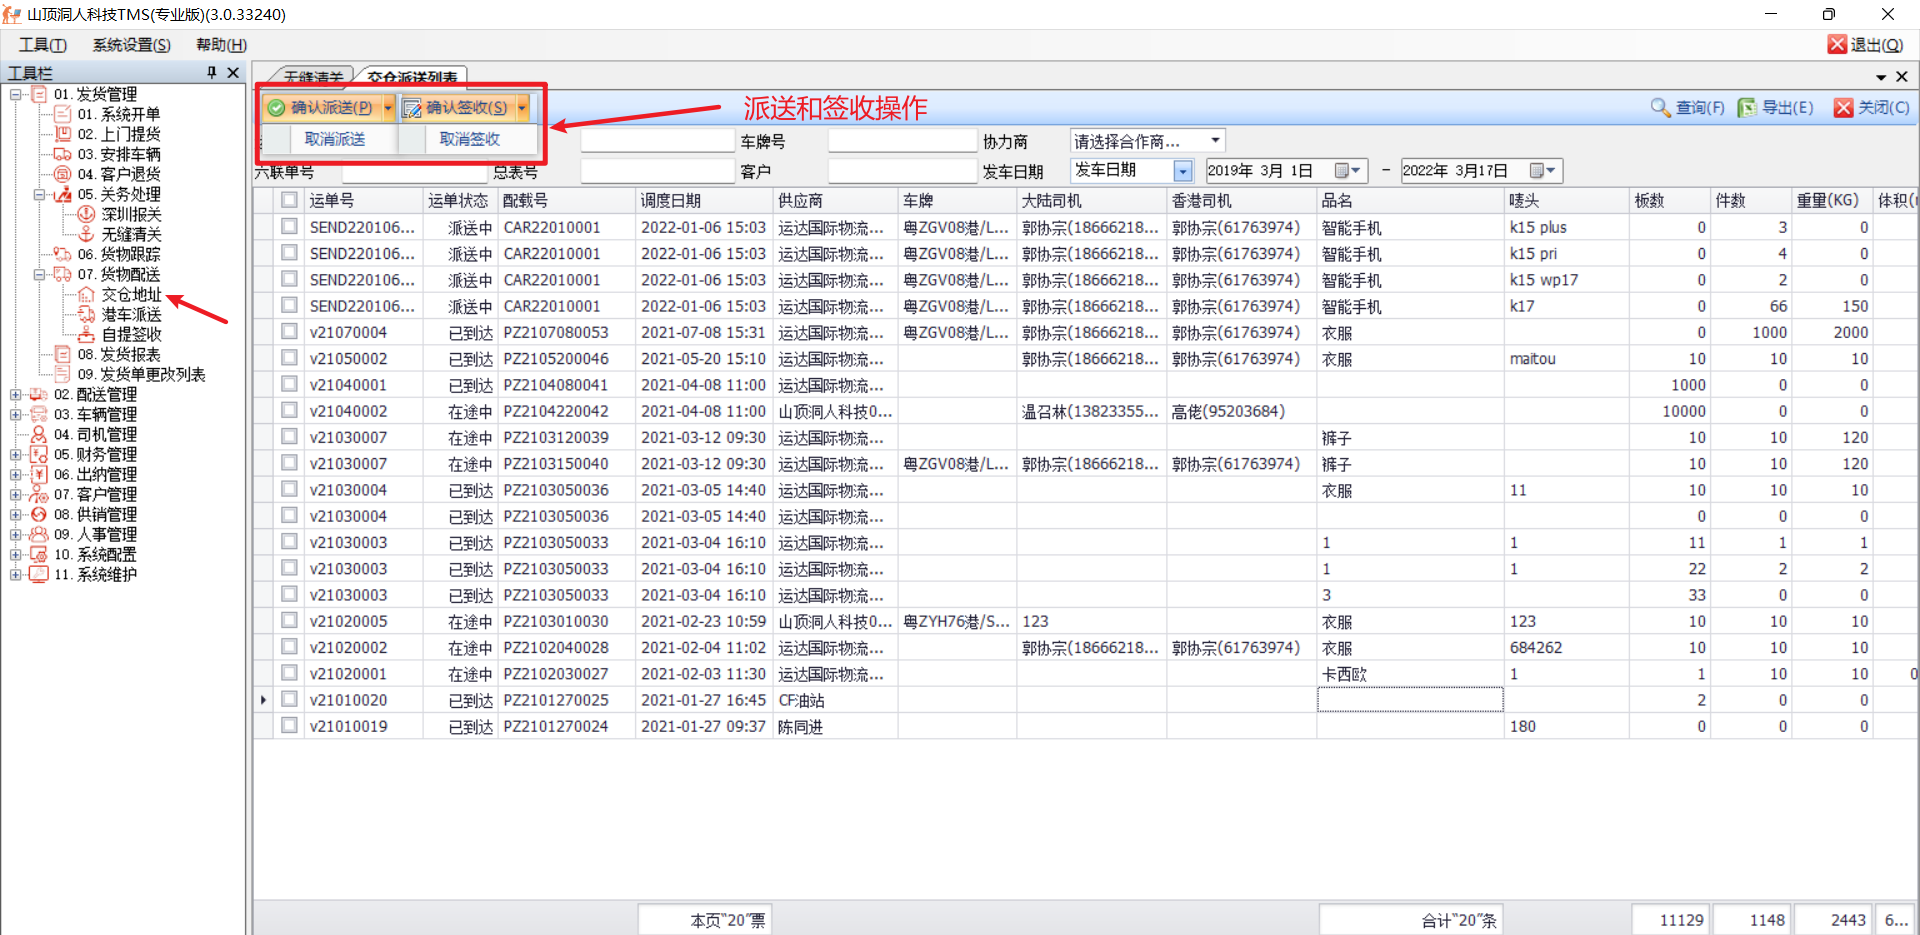Open the 确认派送(P) dropdown arrow
The image size is (1920, 935).
[388, 107]
